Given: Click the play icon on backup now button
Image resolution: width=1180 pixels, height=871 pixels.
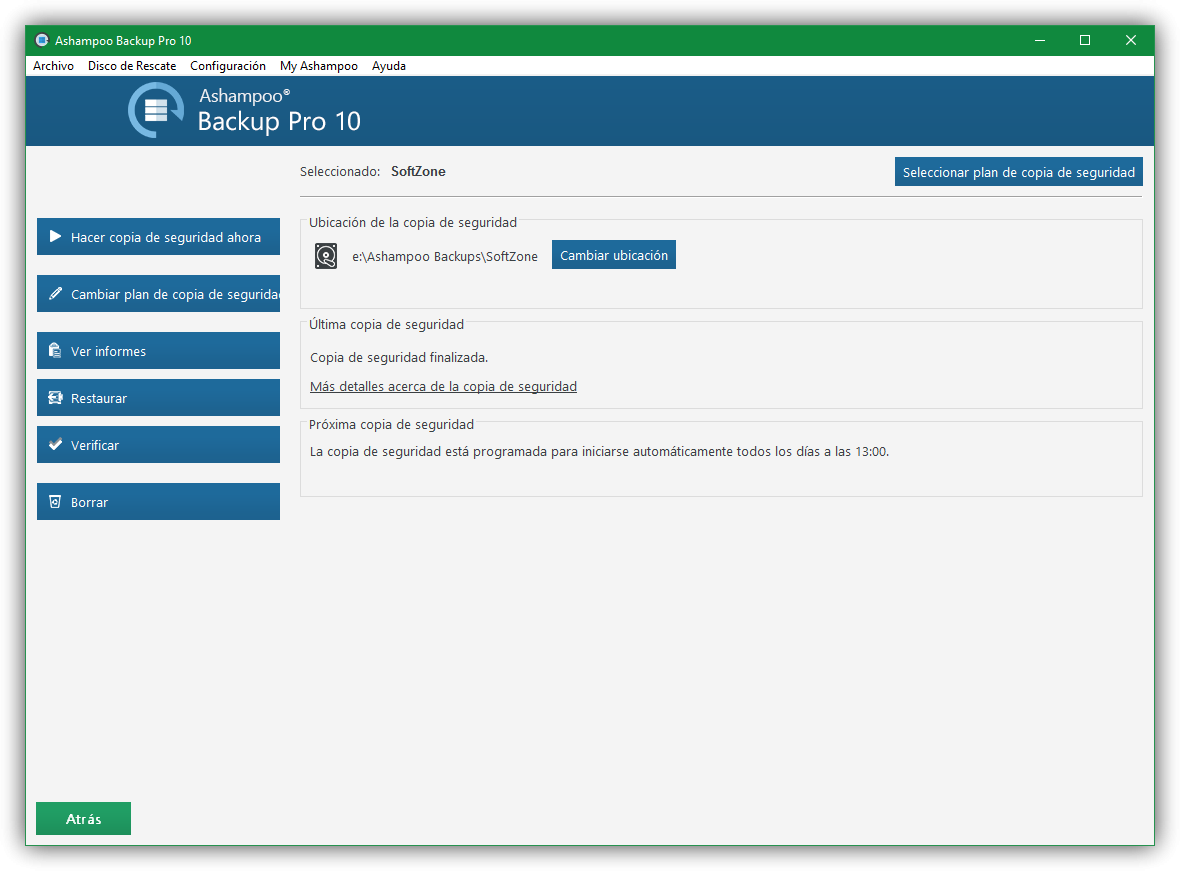Looking at the screenshot, I should 55,236.
